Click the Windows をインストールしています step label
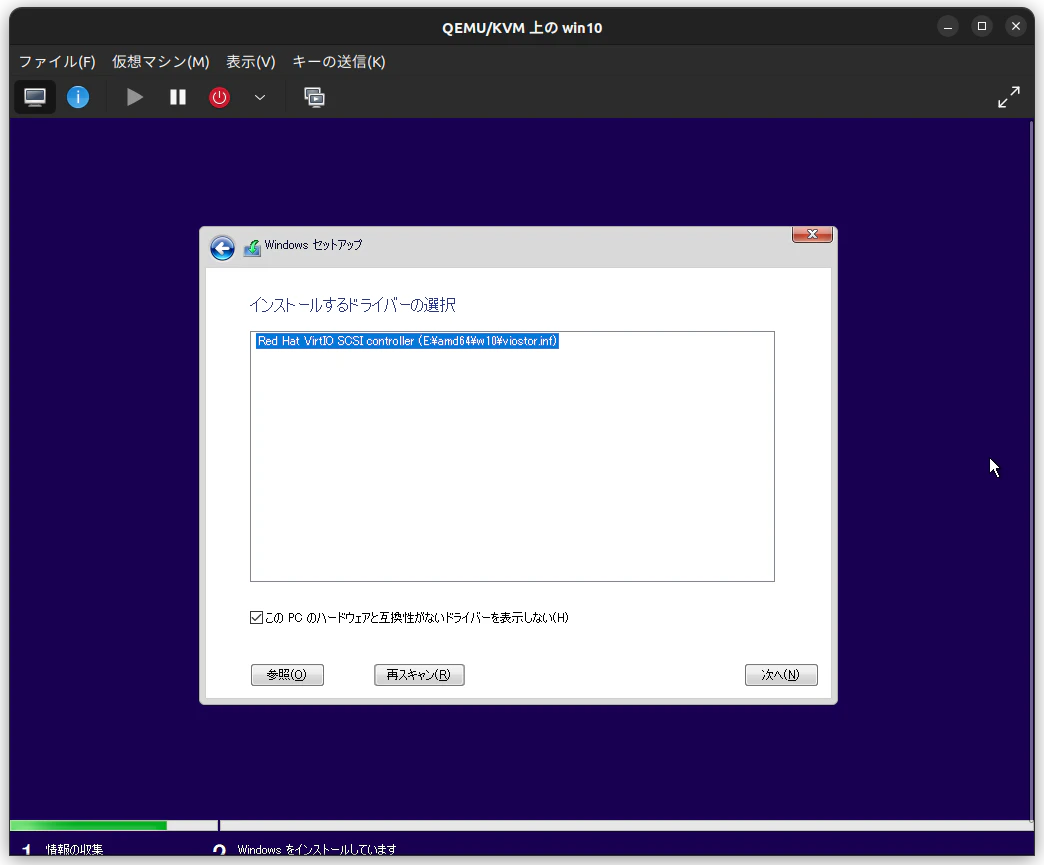This screenshot has width=1044, height=865. pos(317,850)
